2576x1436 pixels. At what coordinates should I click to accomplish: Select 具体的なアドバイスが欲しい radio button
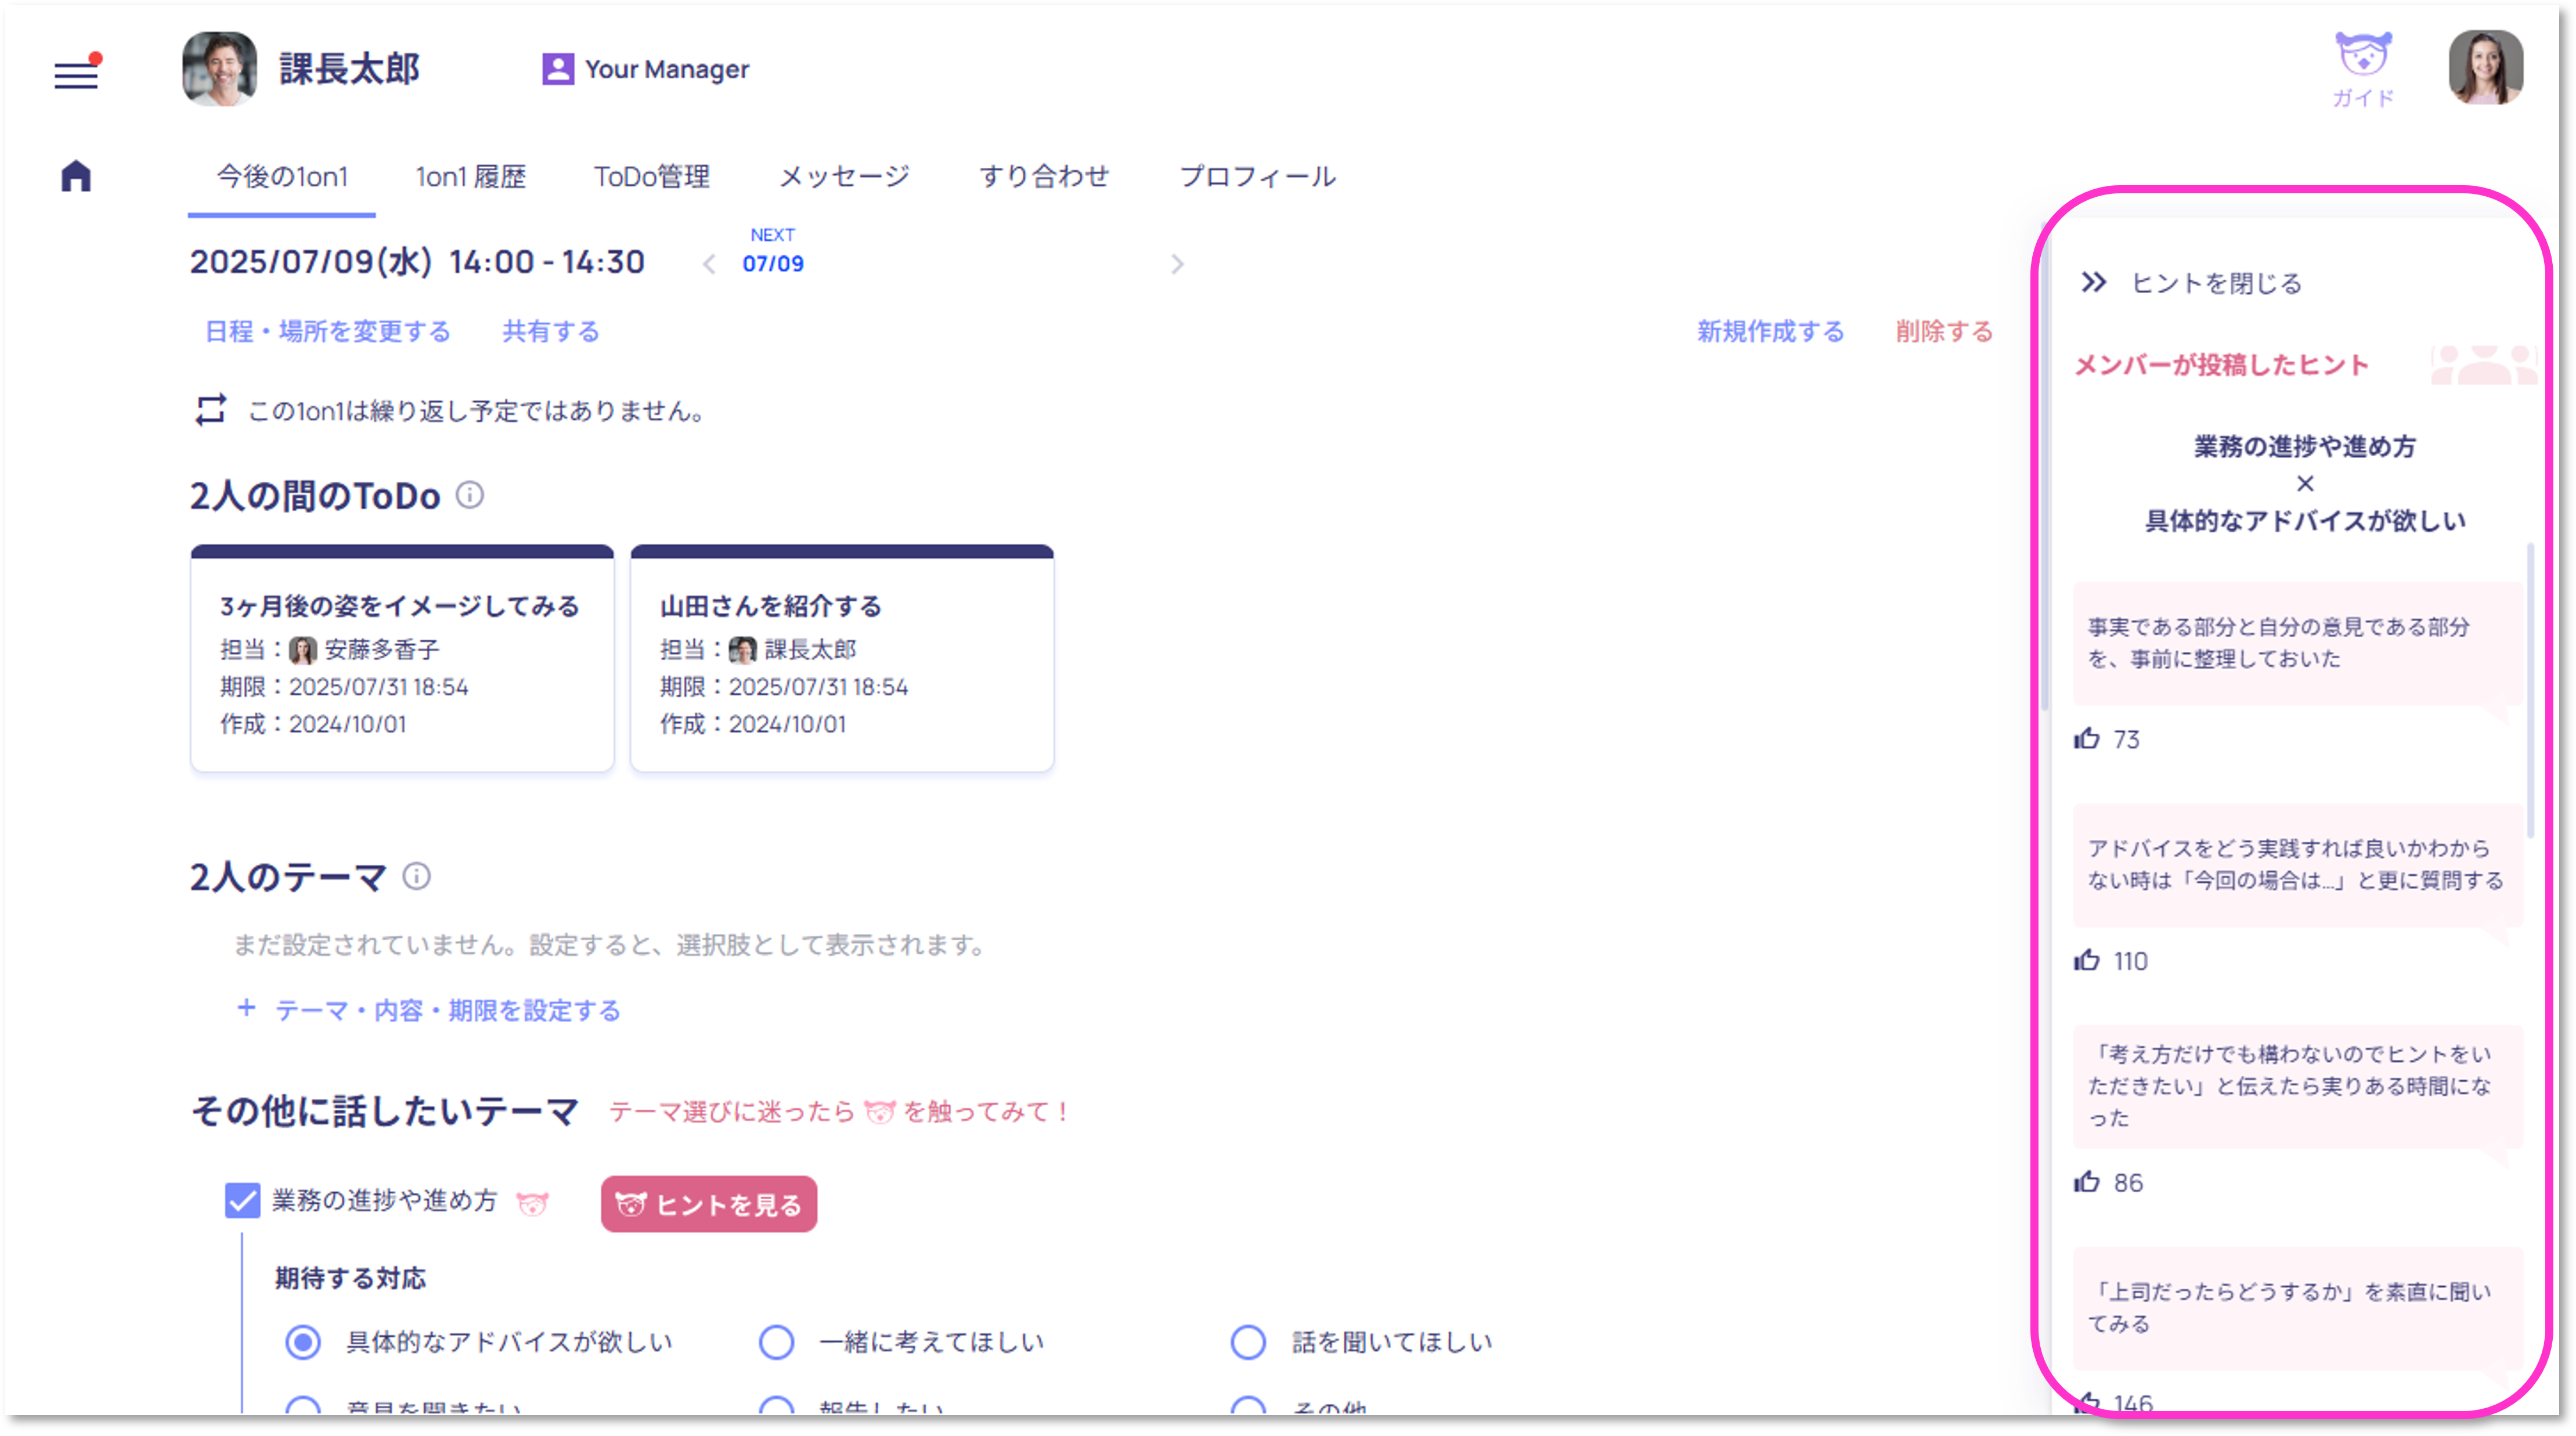(303, 1341)
